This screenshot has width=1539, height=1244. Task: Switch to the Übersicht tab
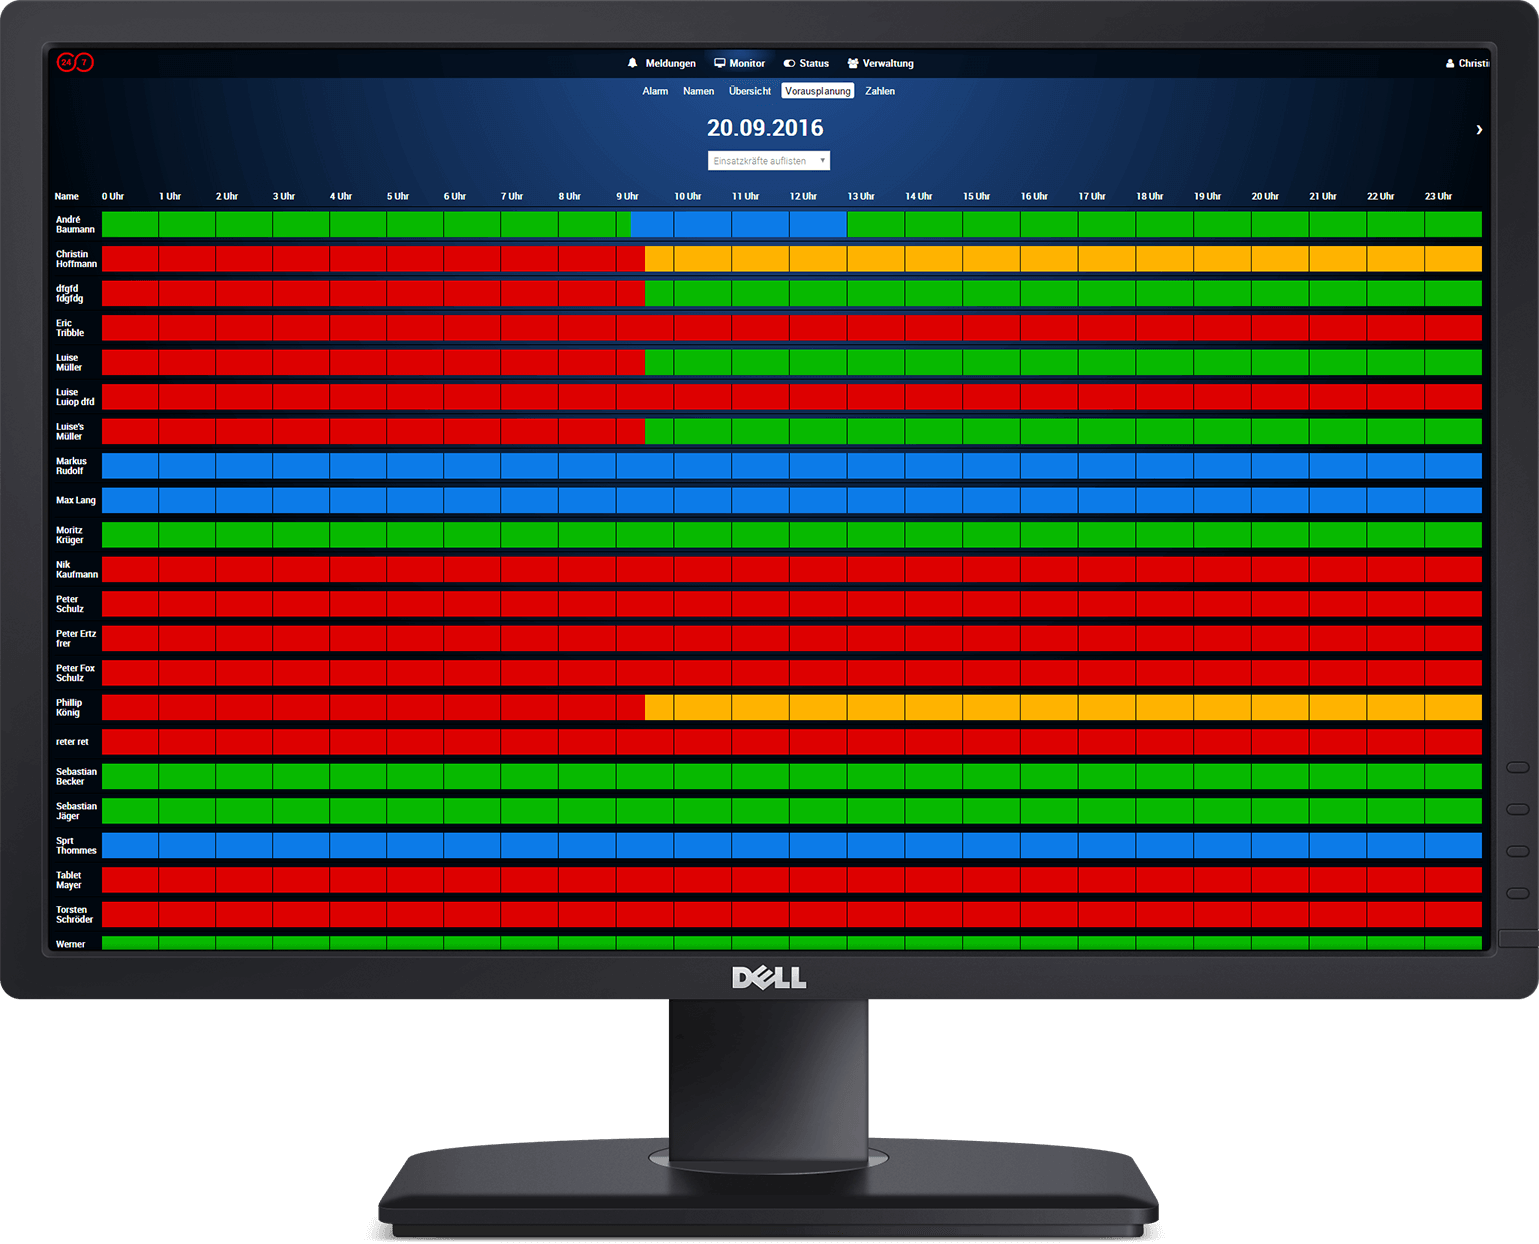(x=750, y=91)
